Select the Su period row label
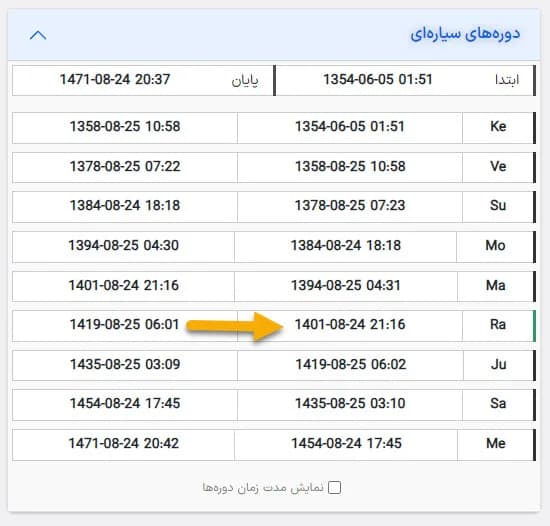The width and height of the screenshot is (550, 526). point(498,205)
